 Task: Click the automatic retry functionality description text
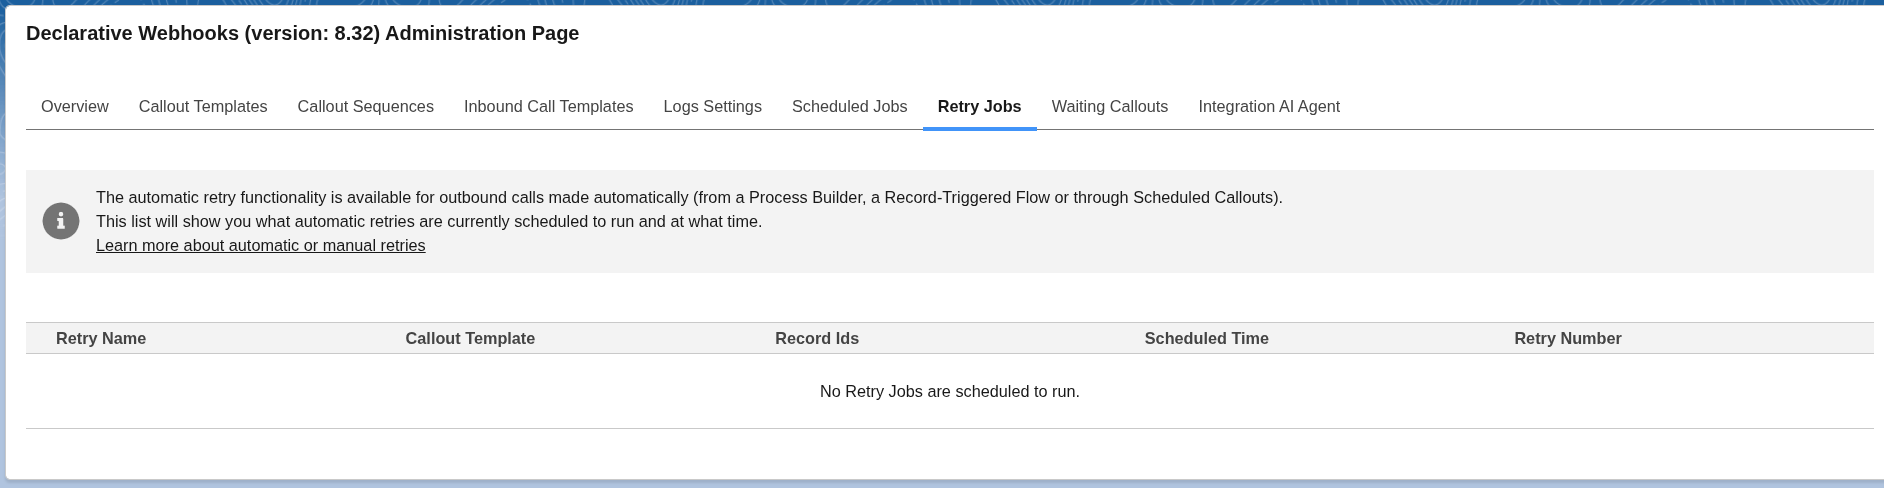[x=689, y=198]
